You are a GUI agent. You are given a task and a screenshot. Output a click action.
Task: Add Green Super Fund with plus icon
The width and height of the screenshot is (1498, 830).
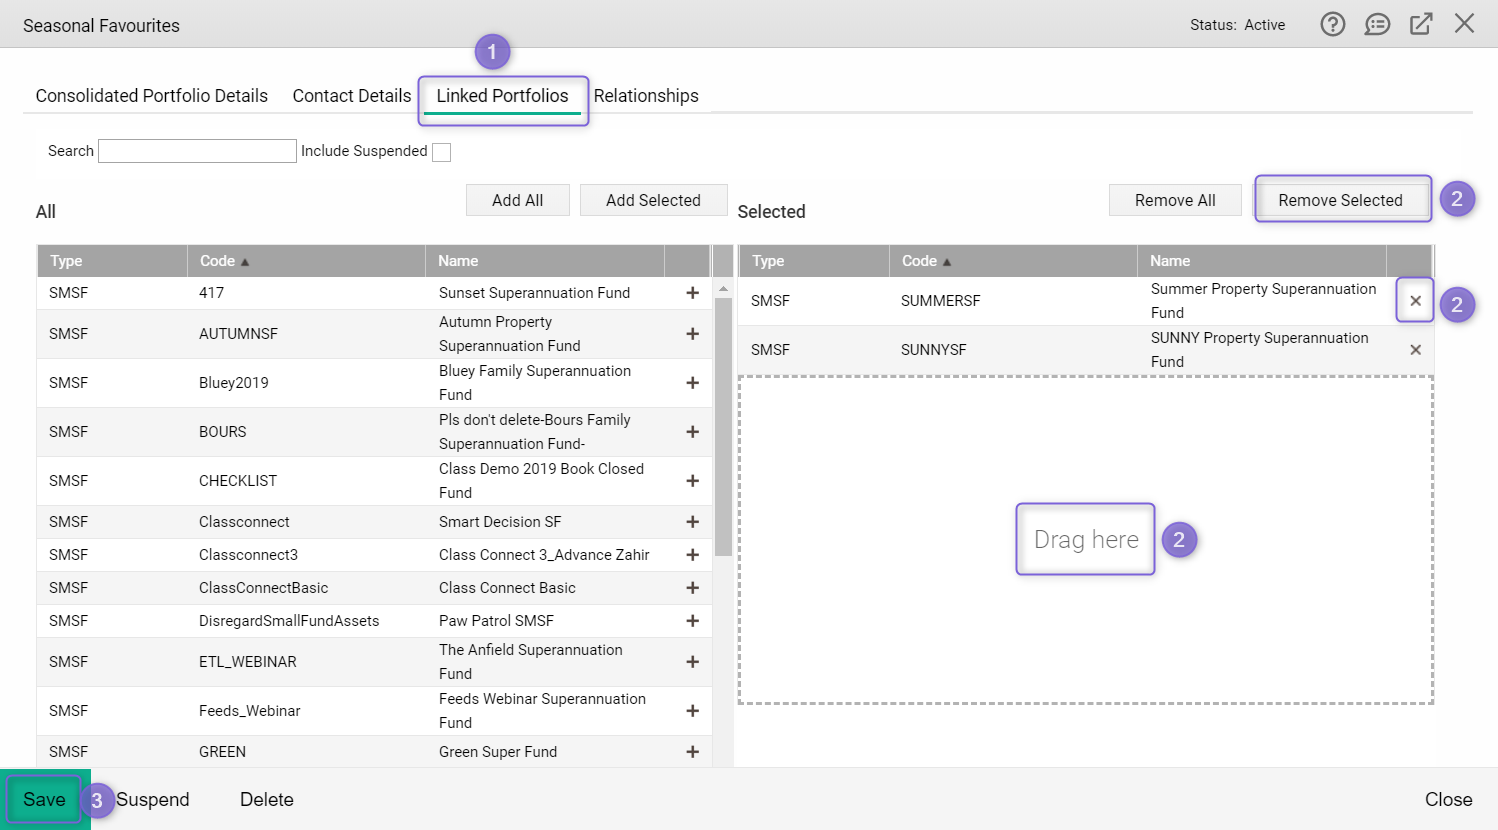(x=692, y=752)
